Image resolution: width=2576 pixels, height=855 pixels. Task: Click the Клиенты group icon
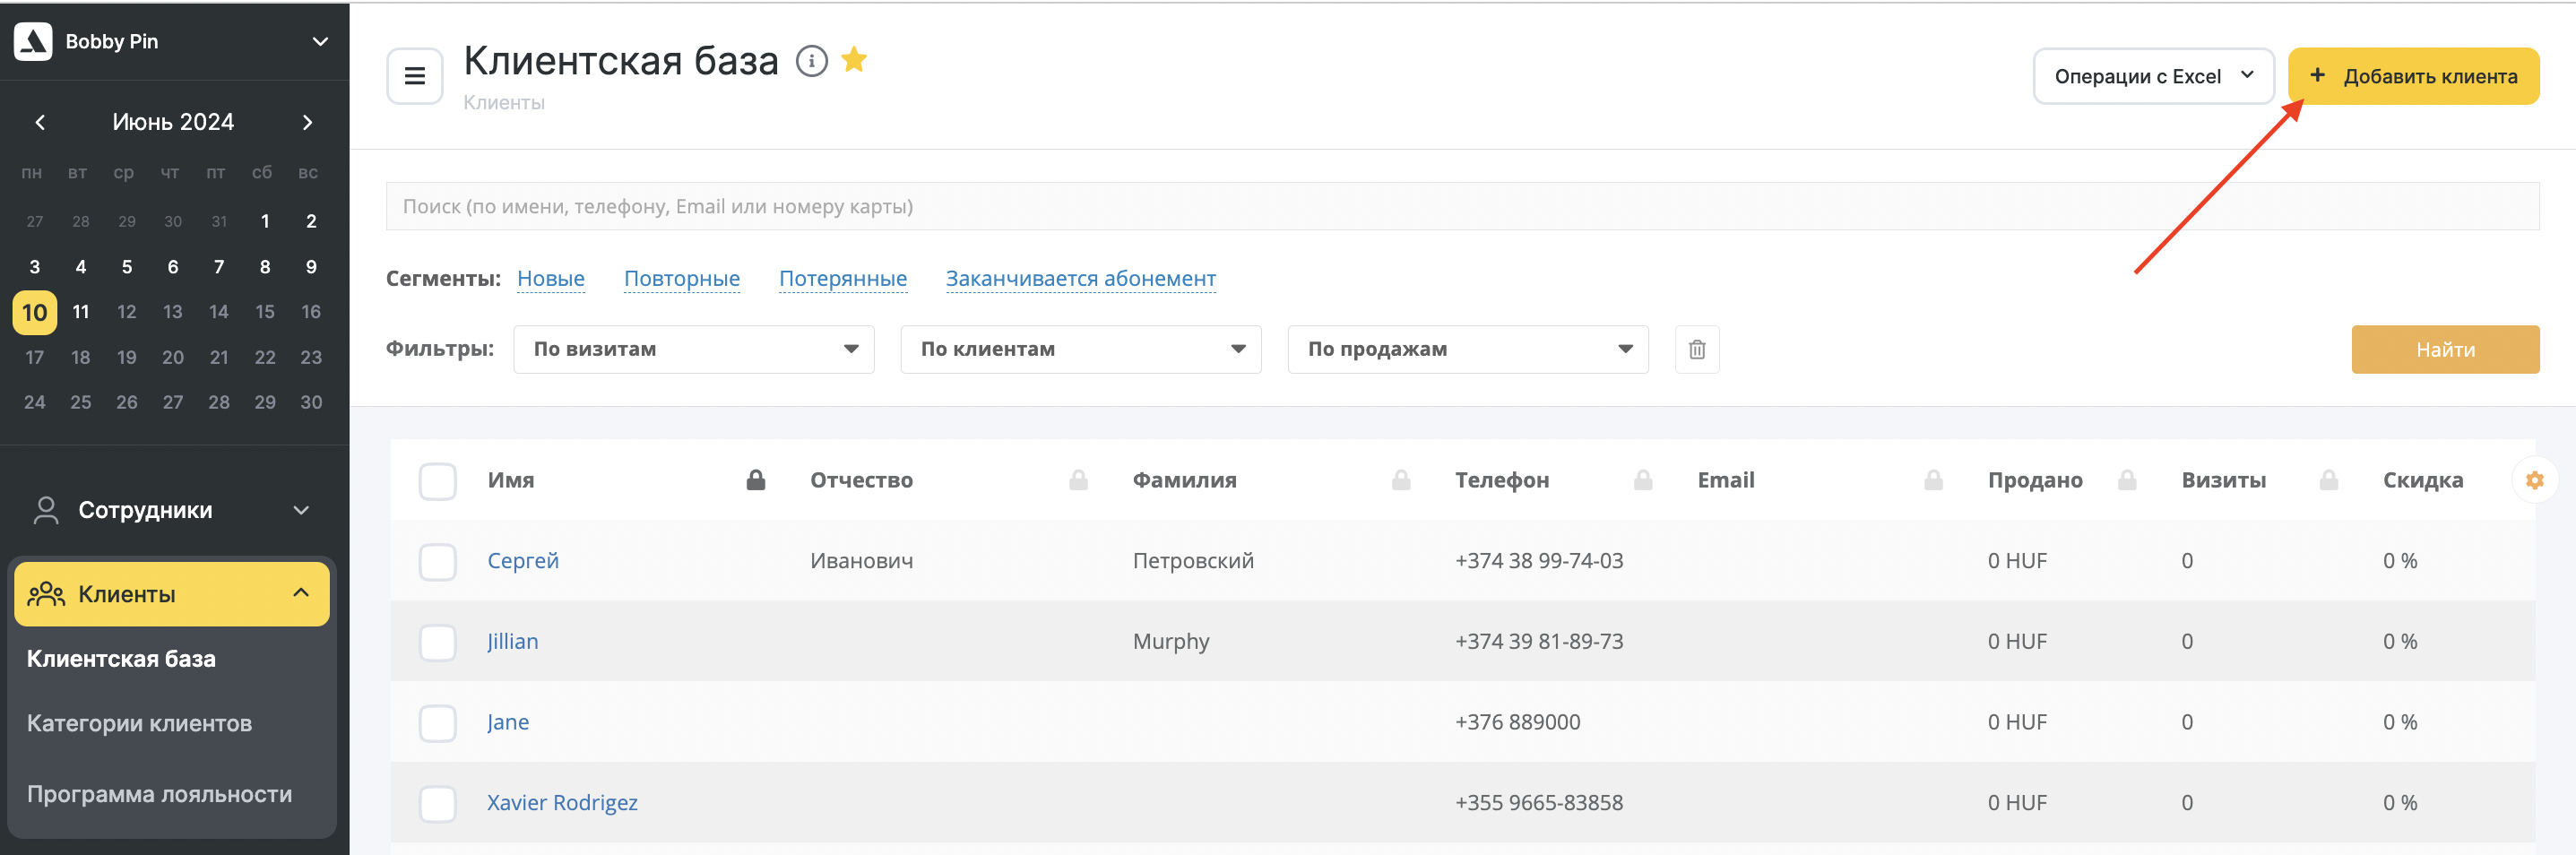[46, 594]
